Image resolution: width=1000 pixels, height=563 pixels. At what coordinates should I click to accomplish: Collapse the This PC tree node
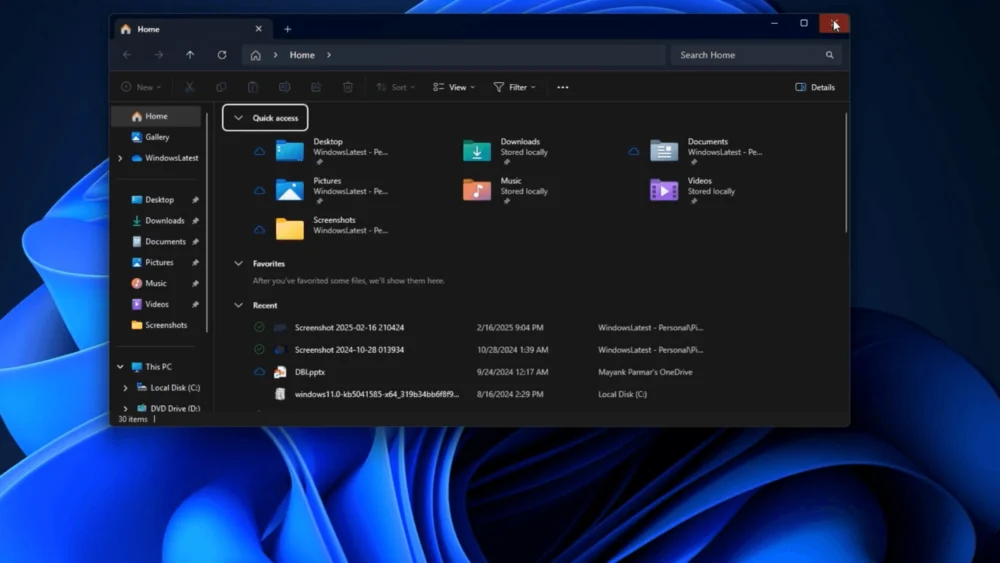(120, 367)
